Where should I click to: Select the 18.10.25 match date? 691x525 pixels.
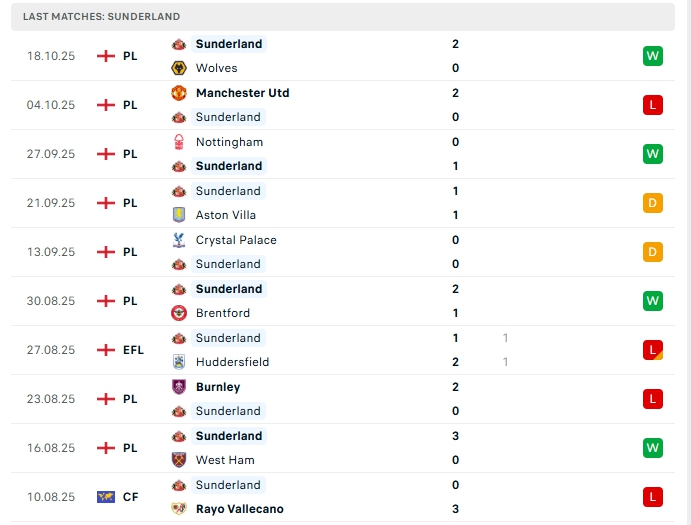[51, 56]
